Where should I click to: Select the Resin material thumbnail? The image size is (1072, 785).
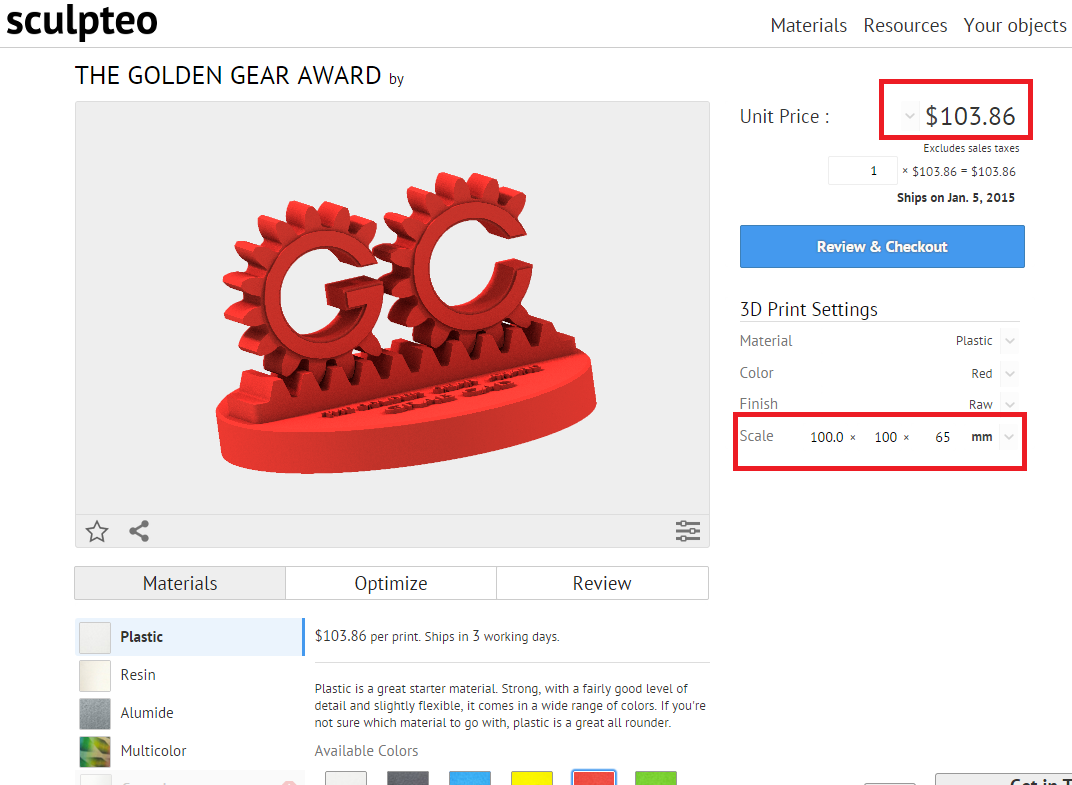(95, 675)
